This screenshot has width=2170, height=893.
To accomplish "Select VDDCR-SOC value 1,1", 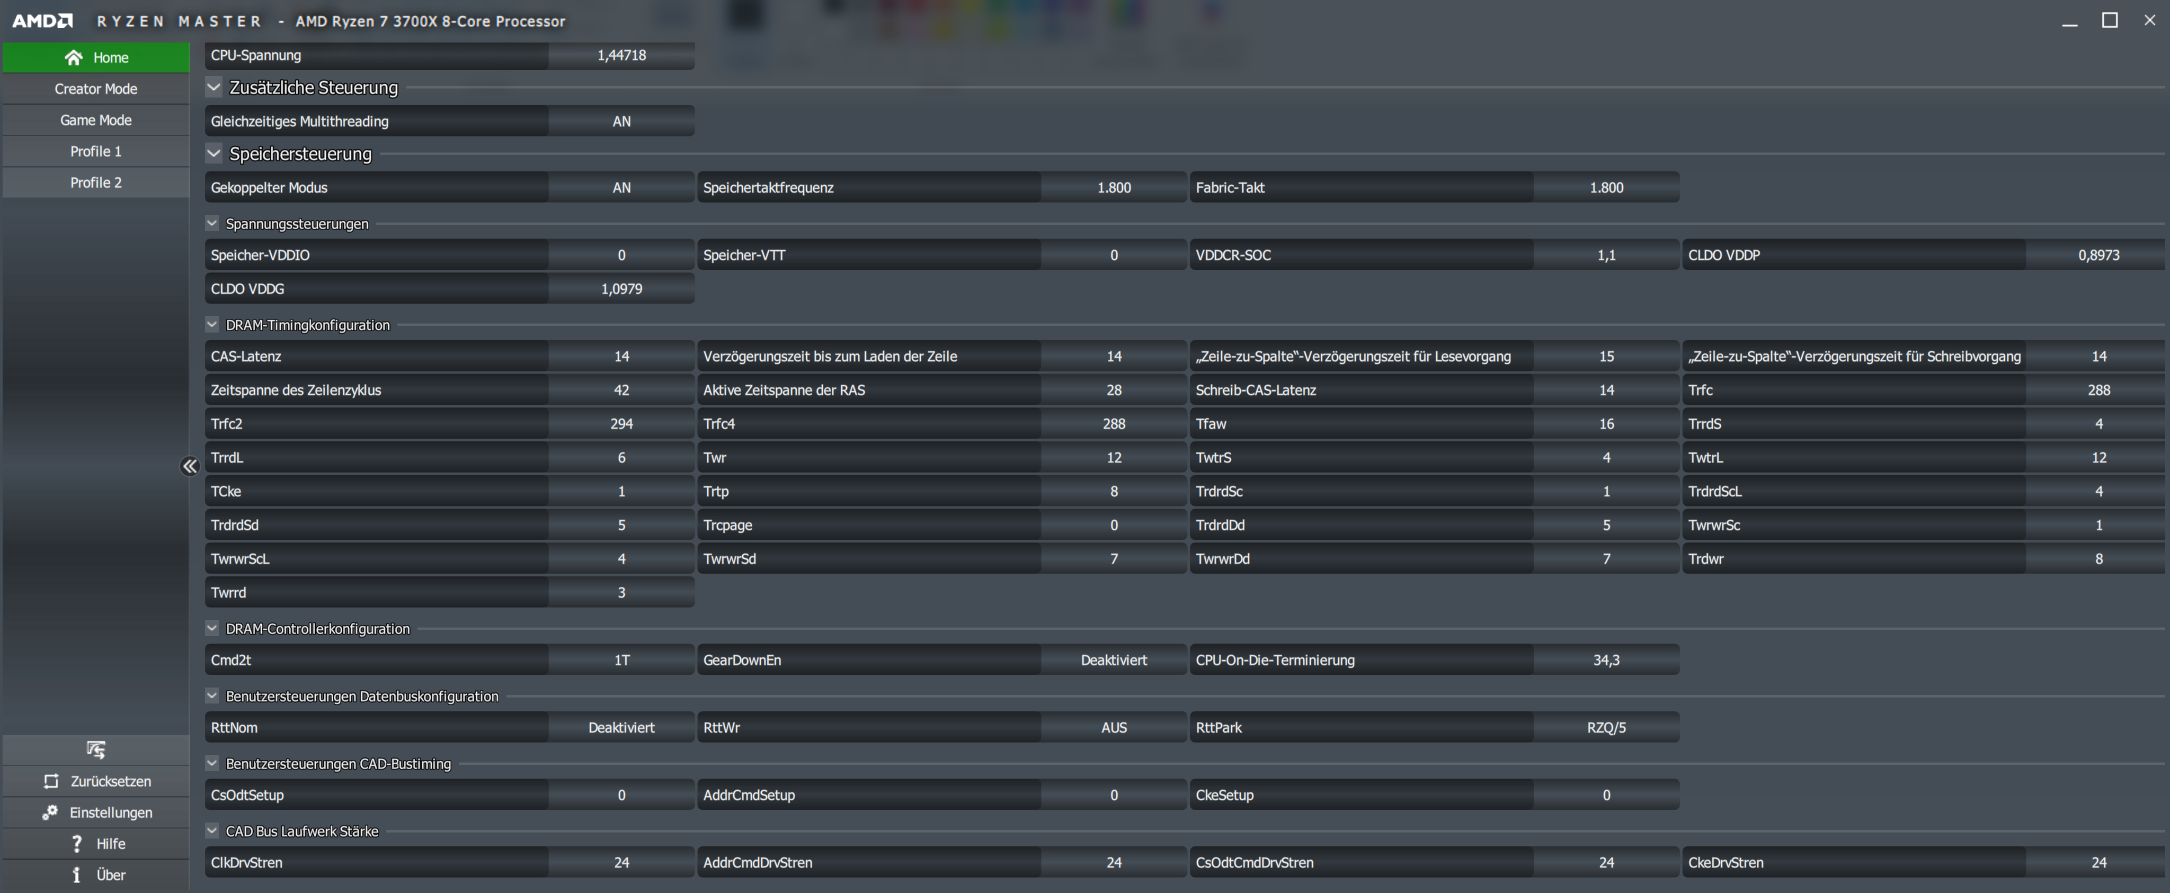I will [x=1606, y=255].
